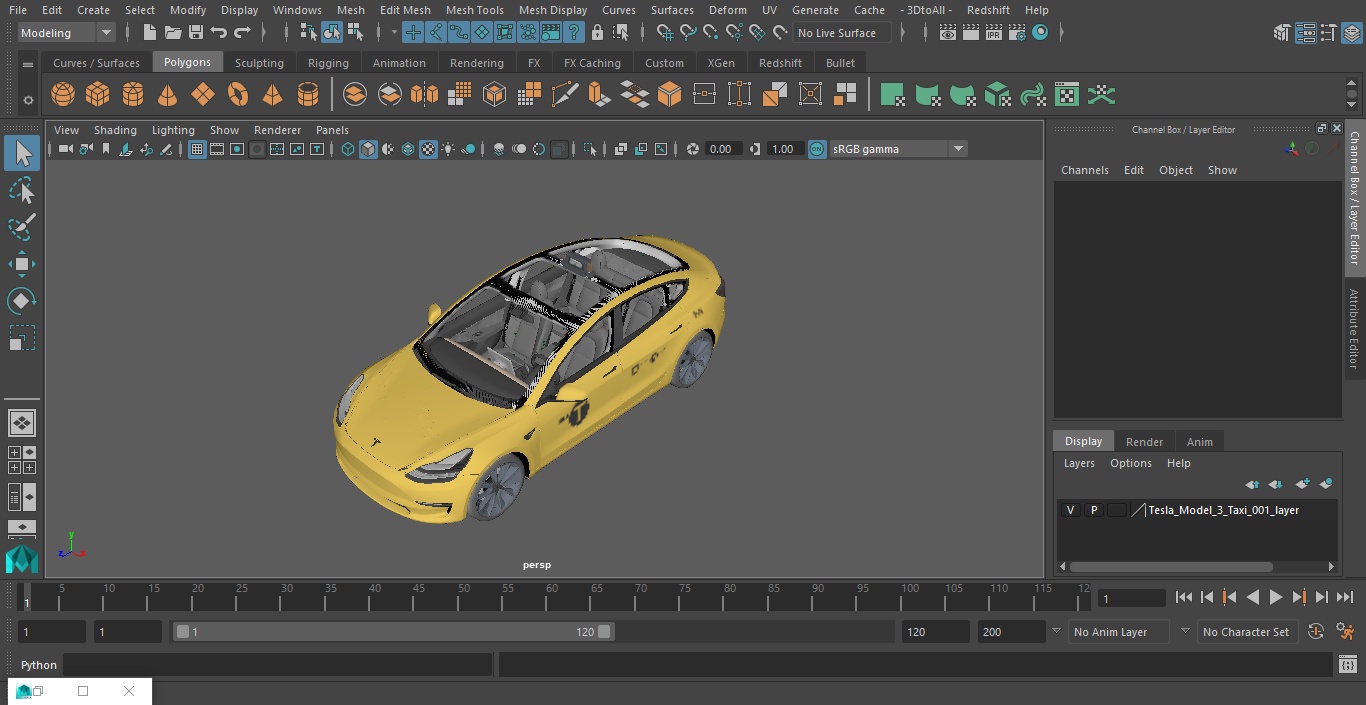Click the polygon cone shelf icon
The height and width of the screenshot is (705, 1366).
(168, 95)
